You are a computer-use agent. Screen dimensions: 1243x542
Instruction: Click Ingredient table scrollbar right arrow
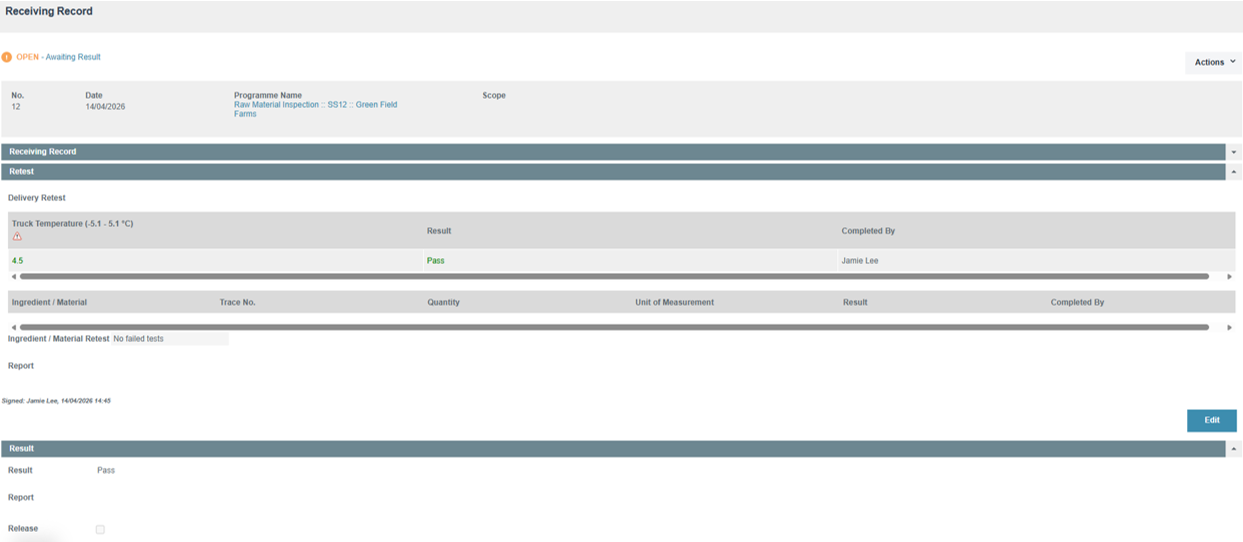click(x=1230, y=327)
